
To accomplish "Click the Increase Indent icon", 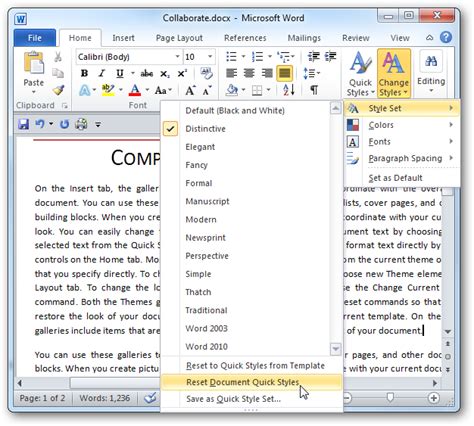I will (330, 57).
